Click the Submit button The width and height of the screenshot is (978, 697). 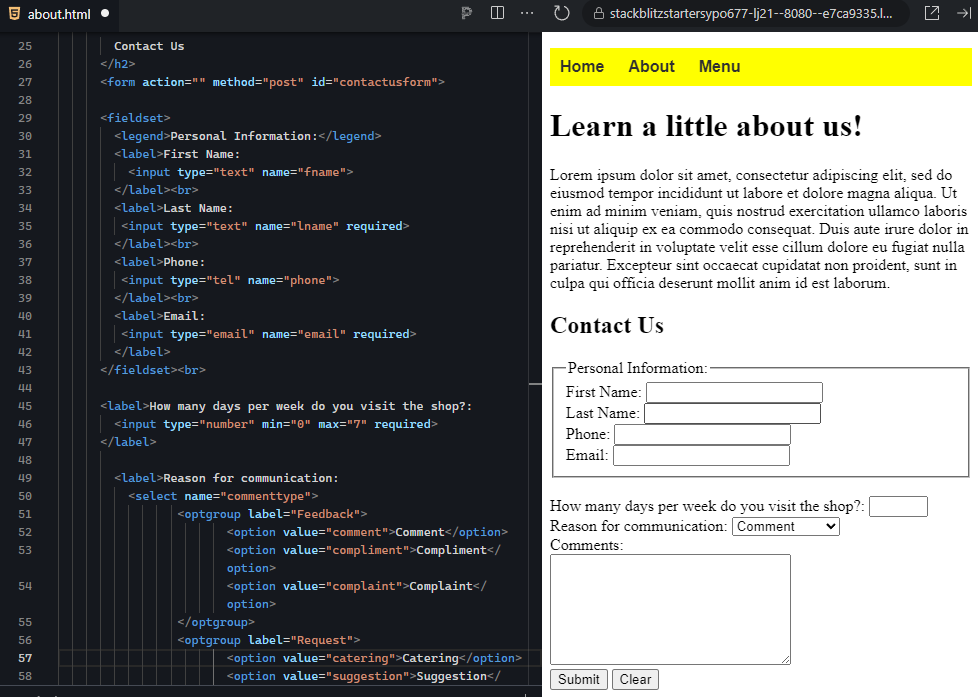(x=578, y=679)
